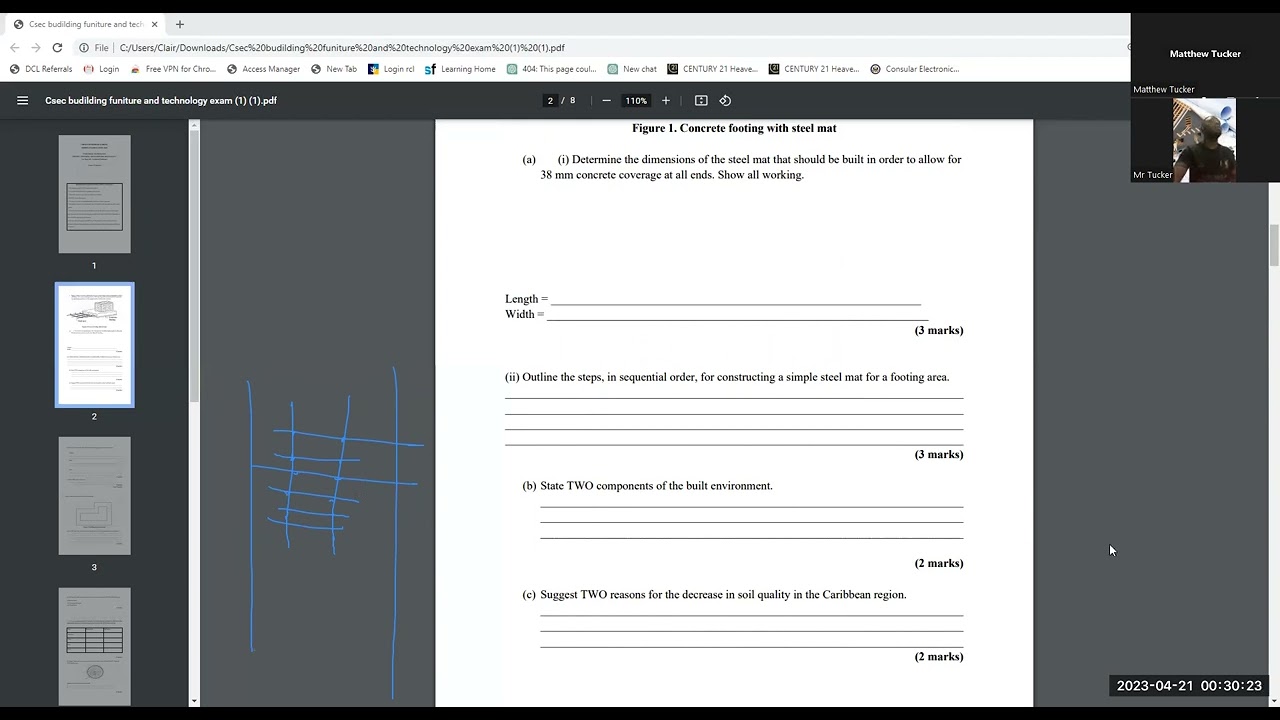This screenshot has width=1280, height=720.
Task: Open 404: This page could bookmark
Action: click(551, 69)
